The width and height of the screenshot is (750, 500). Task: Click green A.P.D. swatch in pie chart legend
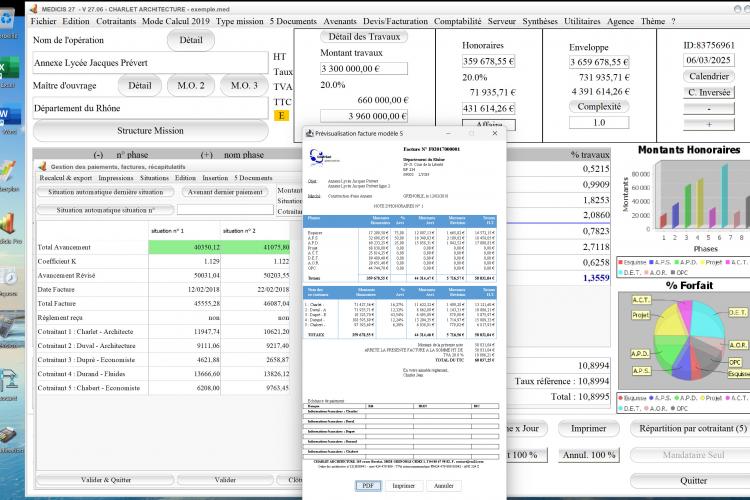coord(677,398)
